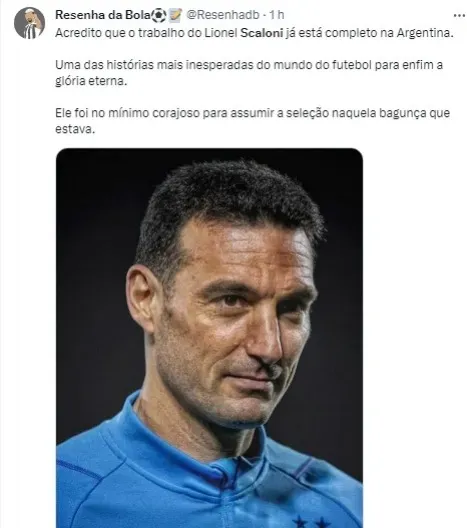This screenshot has height=528, width=467.
Task: Click the words "glória eterna." in the tweet
Action: (91, 81)
